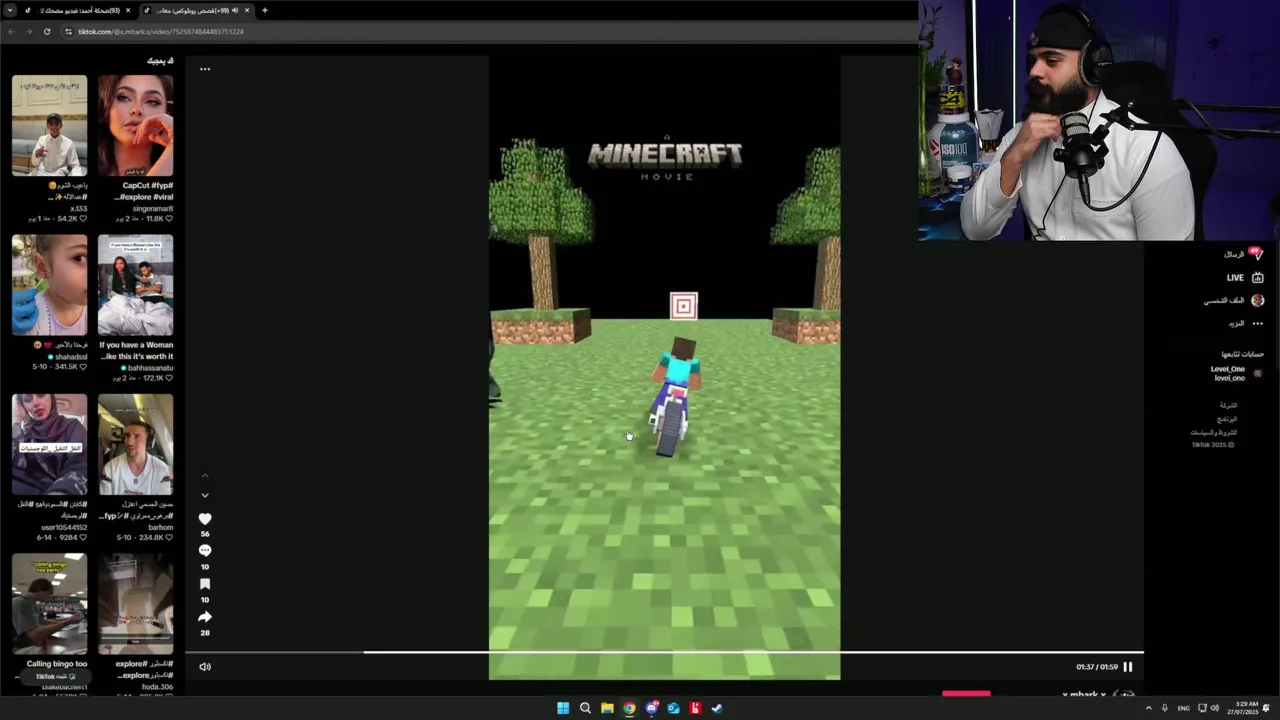Open the huda.306 explore video thumbnail
This screenshot has width=1280, height=720.
tap(135, 604)
